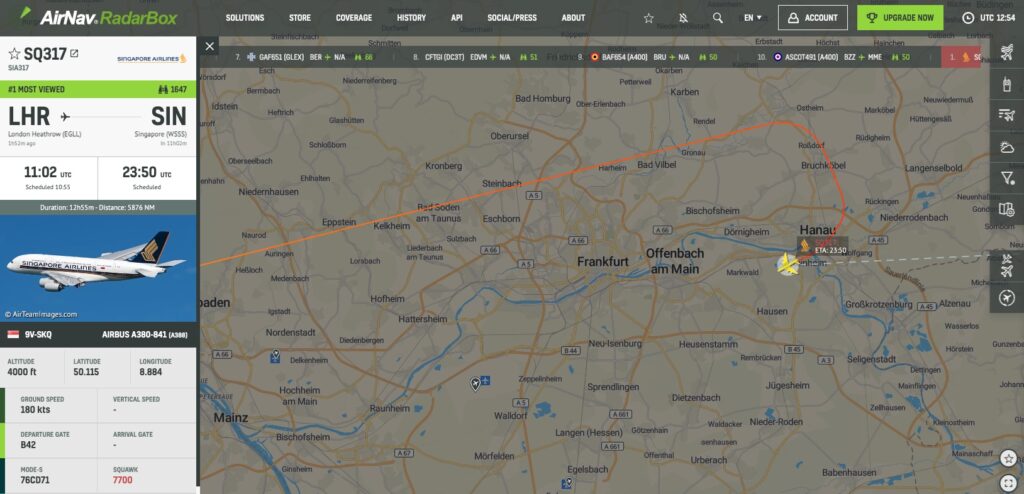
Task: Click the SIN arrival airport code
Action: (169, 117)
